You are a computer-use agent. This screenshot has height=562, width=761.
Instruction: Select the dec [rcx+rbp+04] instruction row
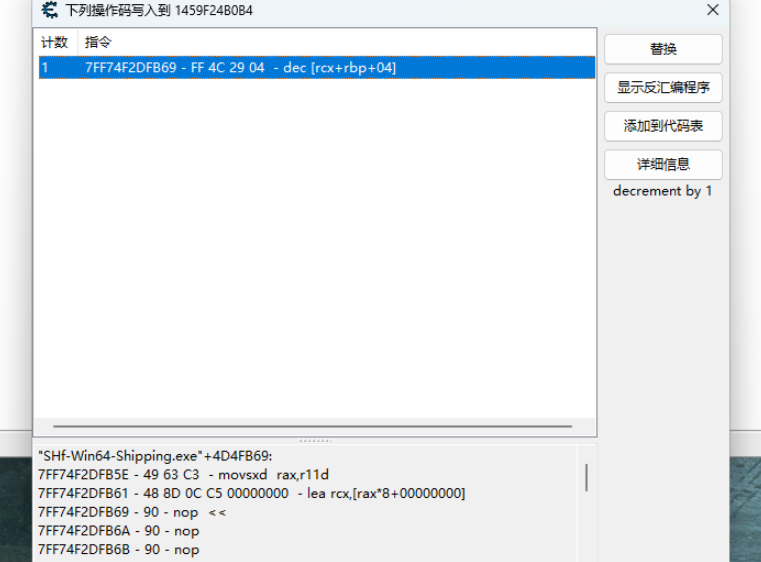317,67
